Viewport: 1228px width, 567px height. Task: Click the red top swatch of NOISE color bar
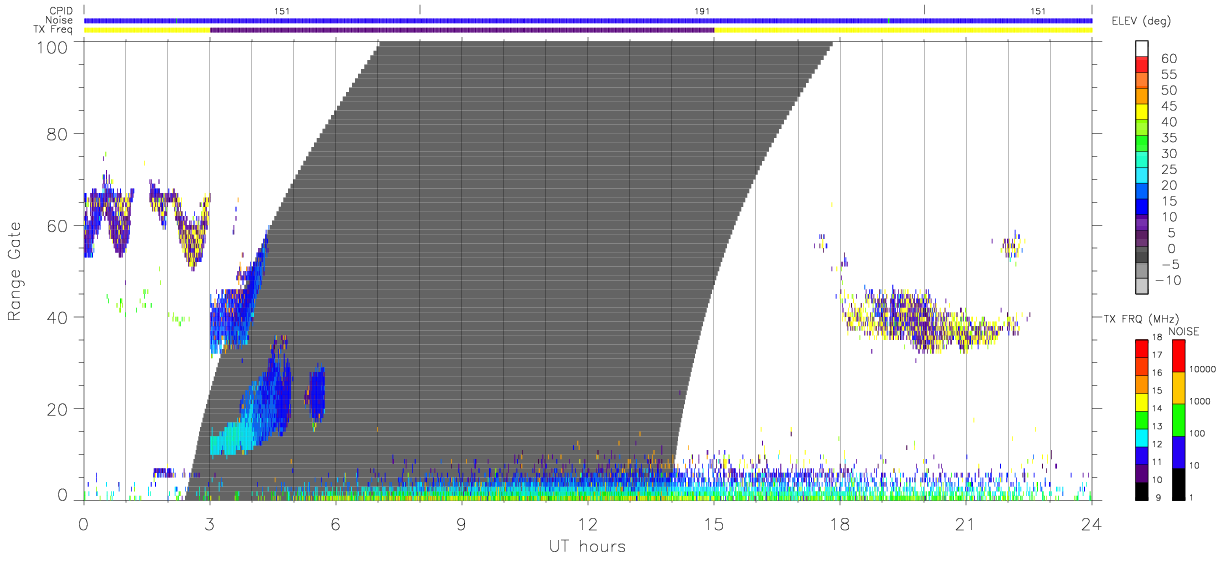point(1179,356)
